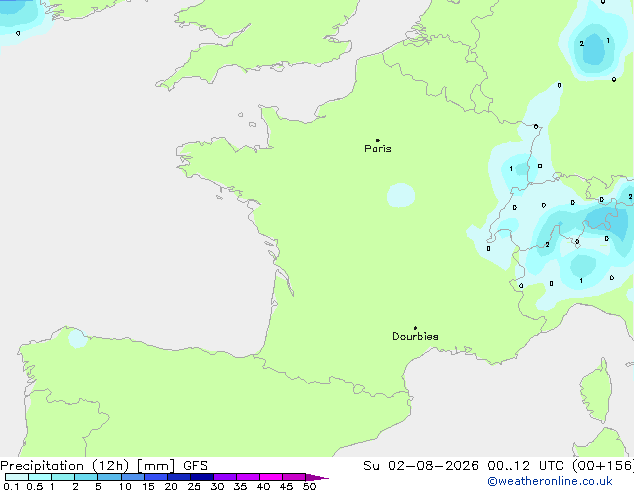
Task: Click the Su 02-08-2026 forecast date text
Action: click(x=421, y=466)
